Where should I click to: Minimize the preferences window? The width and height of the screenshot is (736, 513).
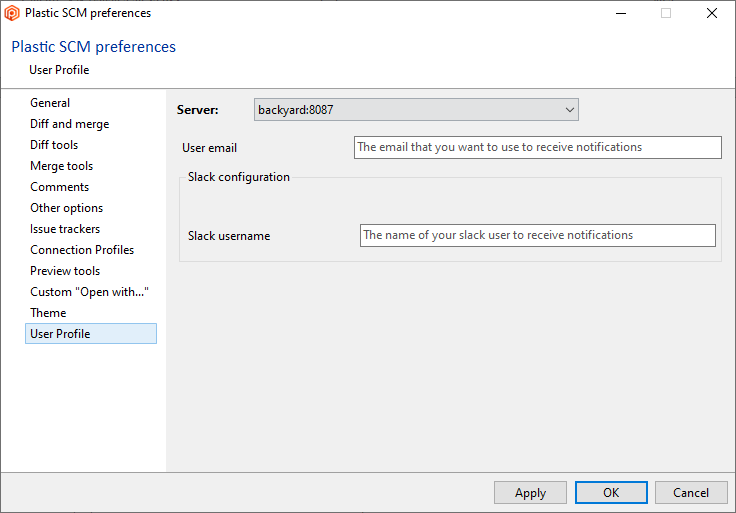pos(621,13)
